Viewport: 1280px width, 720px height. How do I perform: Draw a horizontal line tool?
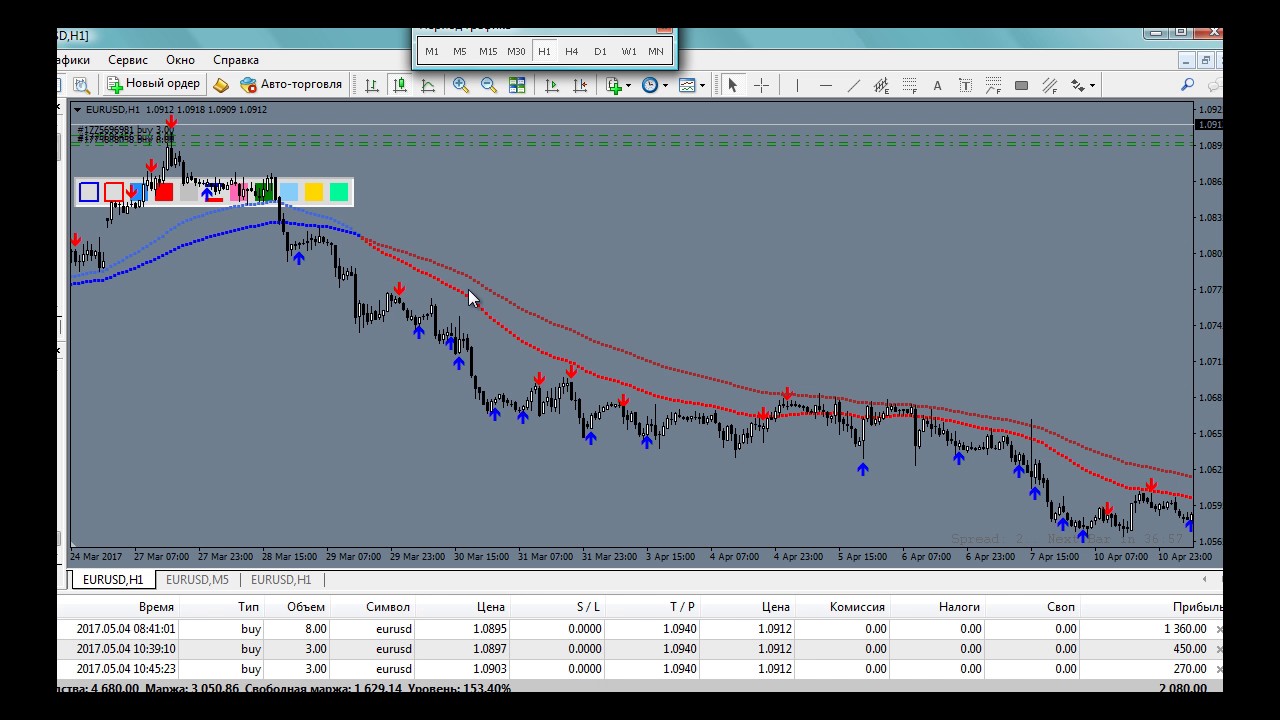tap(825, 85)
